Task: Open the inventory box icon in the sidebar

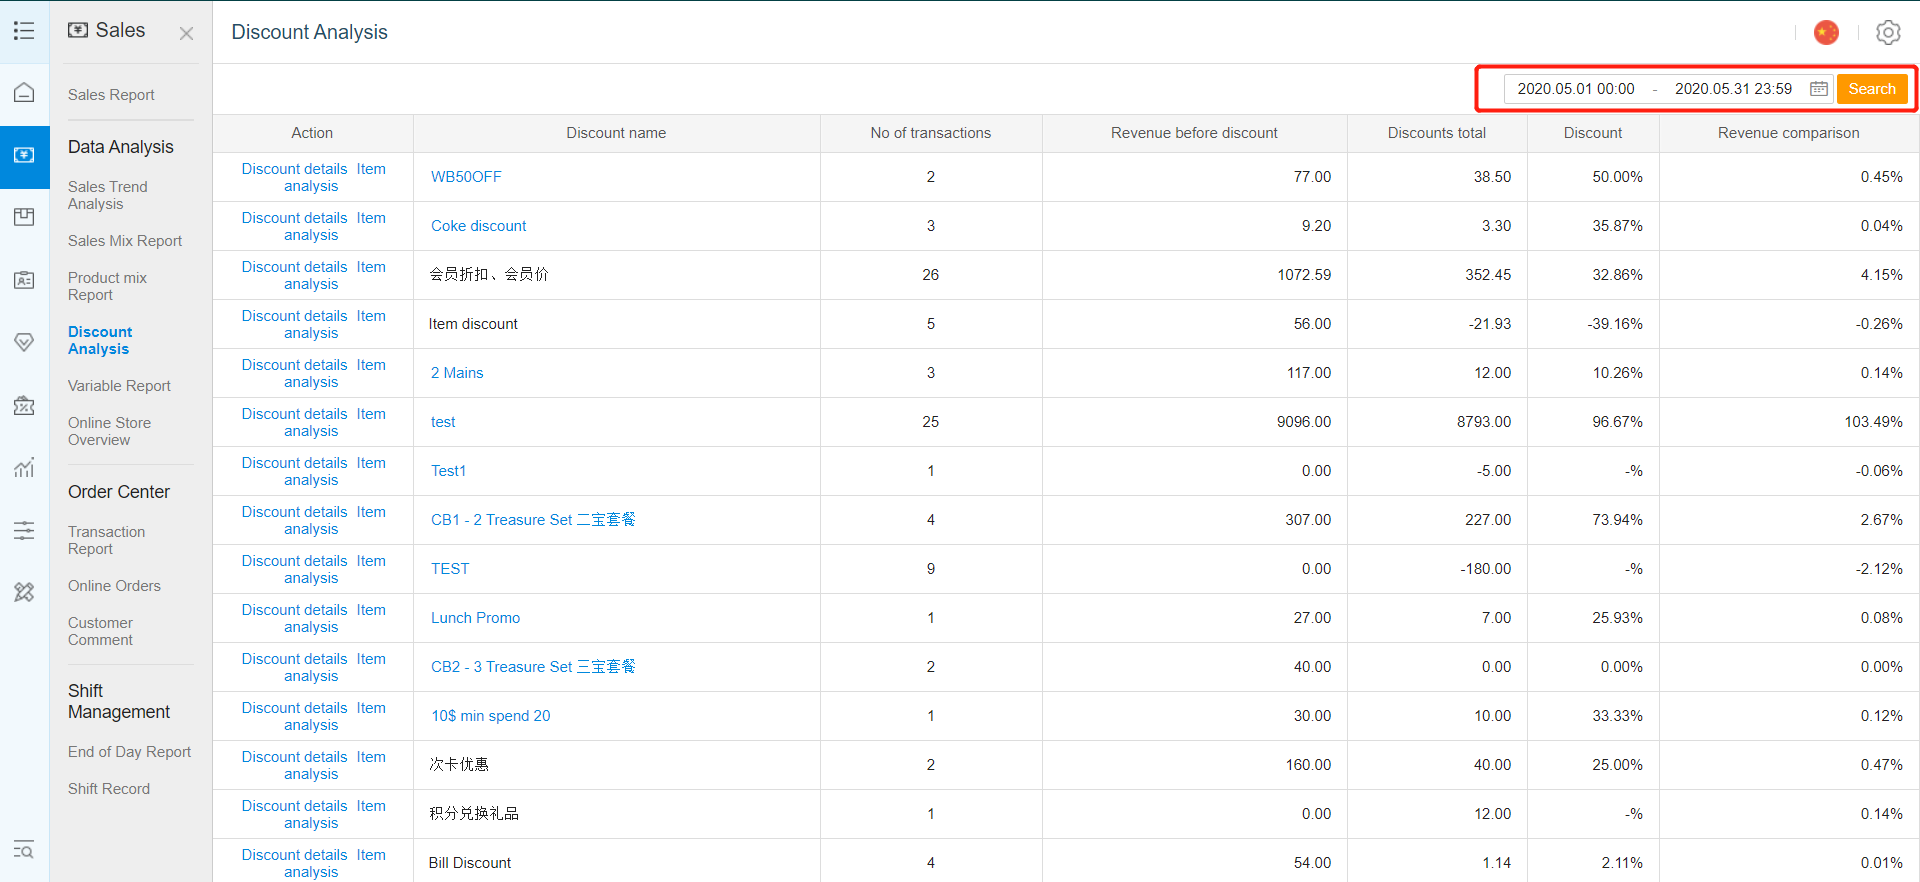Action: point(24,217)
